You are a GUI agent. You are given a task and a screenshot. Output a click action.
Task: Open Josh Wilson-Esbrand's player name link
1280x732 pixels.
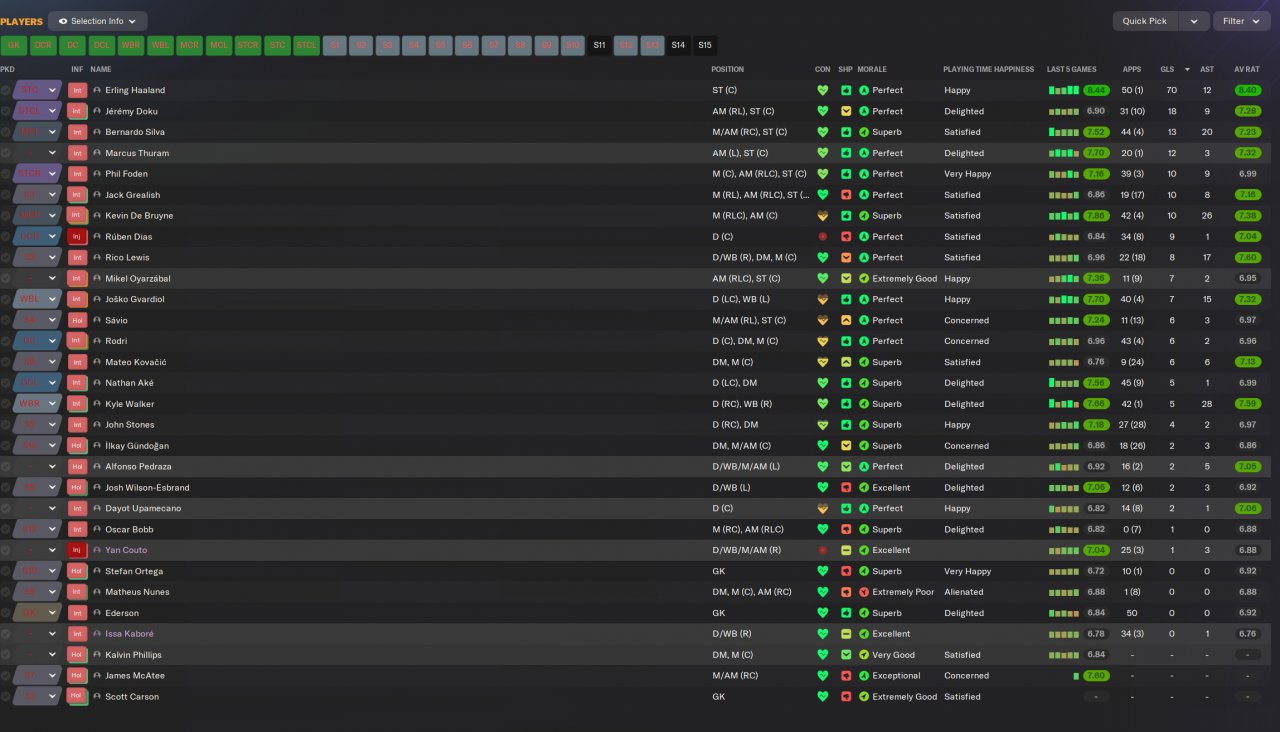[147, 488]
